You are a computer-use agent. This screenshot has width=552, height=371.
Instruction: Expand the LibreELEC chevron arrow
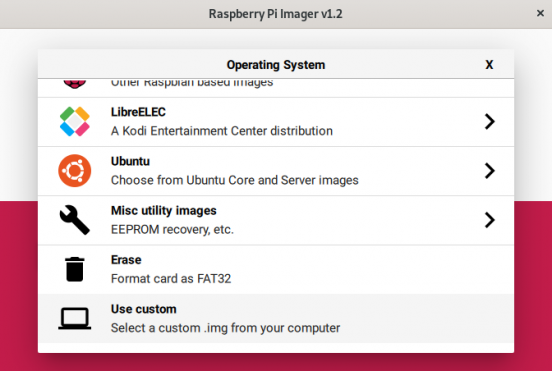click(x=489, y=121)
